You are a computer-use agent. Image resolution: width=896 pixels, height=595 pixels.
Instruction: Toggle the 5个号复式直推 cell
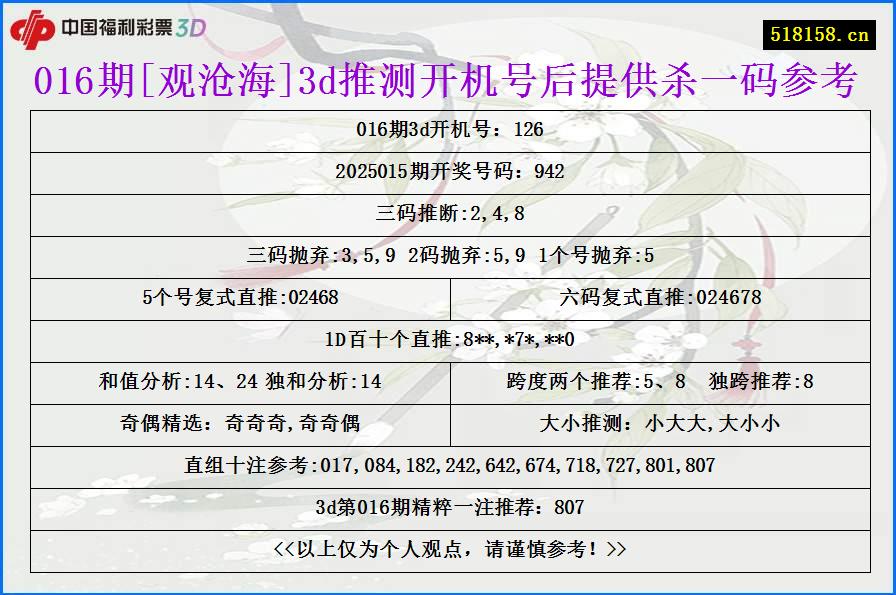240,296
